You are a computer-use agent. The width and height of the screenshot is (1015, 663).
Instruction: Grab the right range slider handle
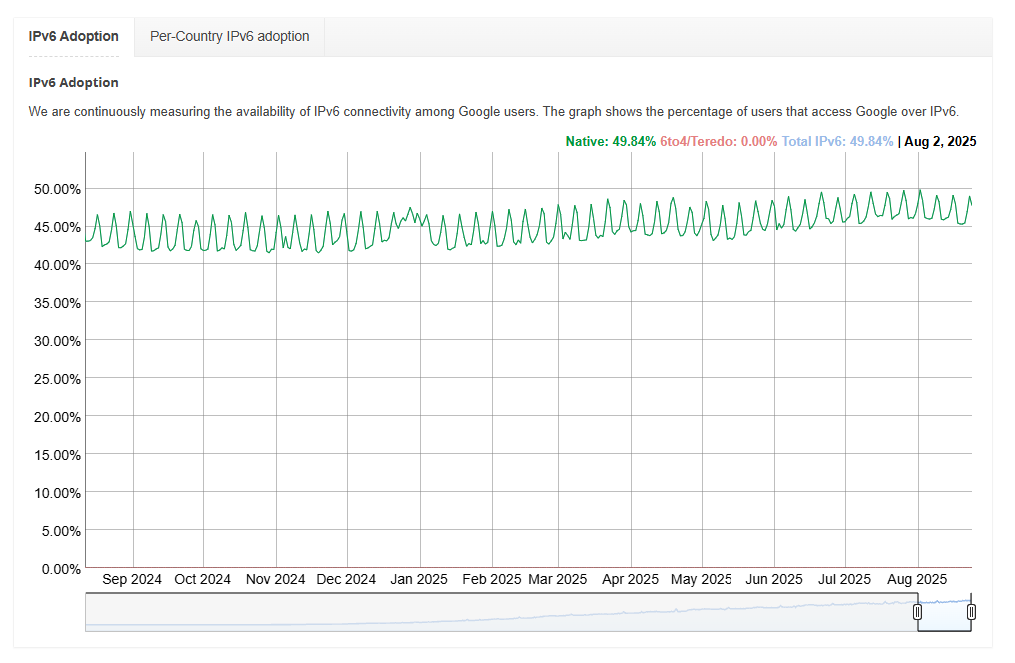tap(971, 612)
